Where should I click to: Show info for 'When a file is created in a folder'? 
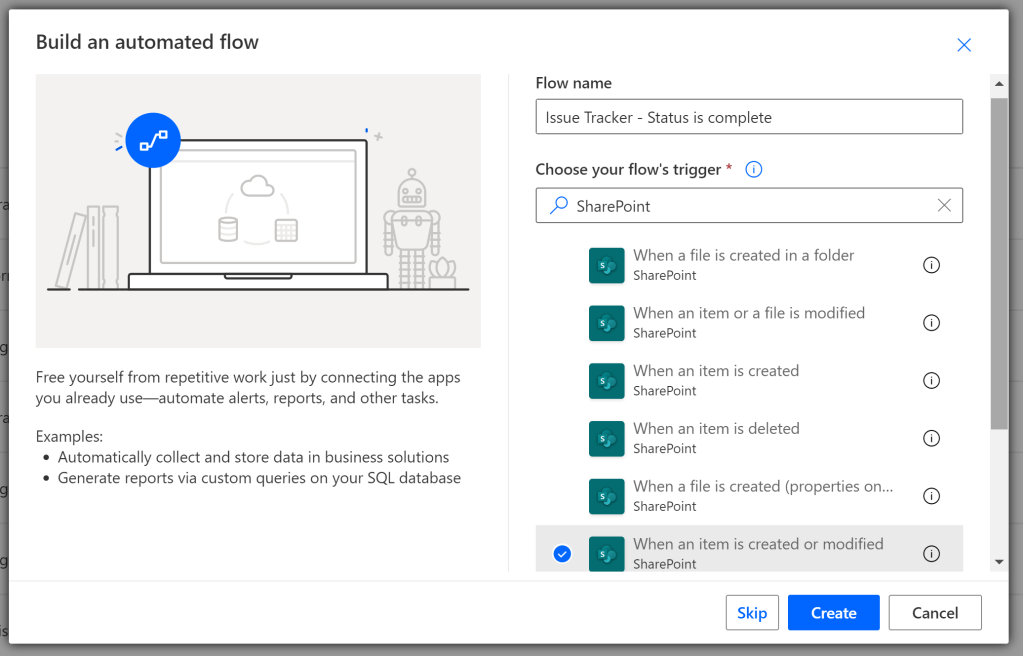931,265
